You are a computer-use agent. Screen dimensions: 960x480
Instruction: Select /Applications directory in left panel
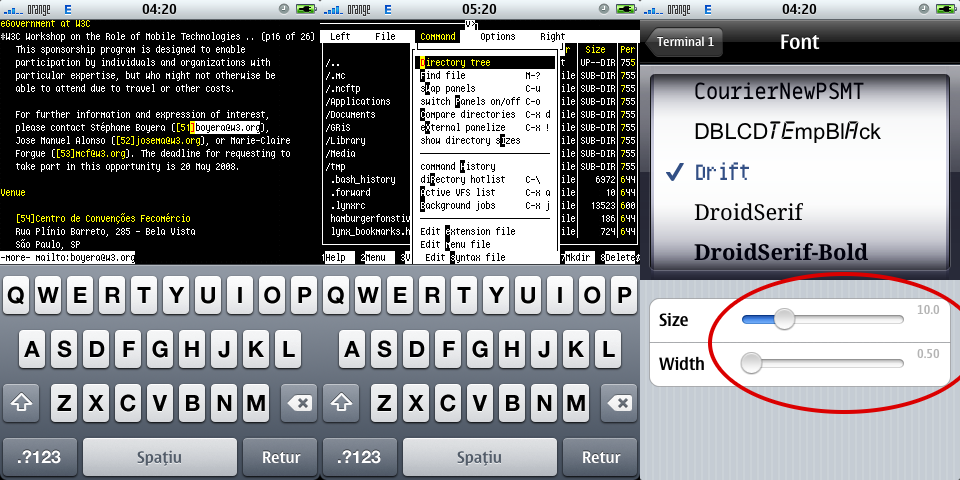[358, 102]
